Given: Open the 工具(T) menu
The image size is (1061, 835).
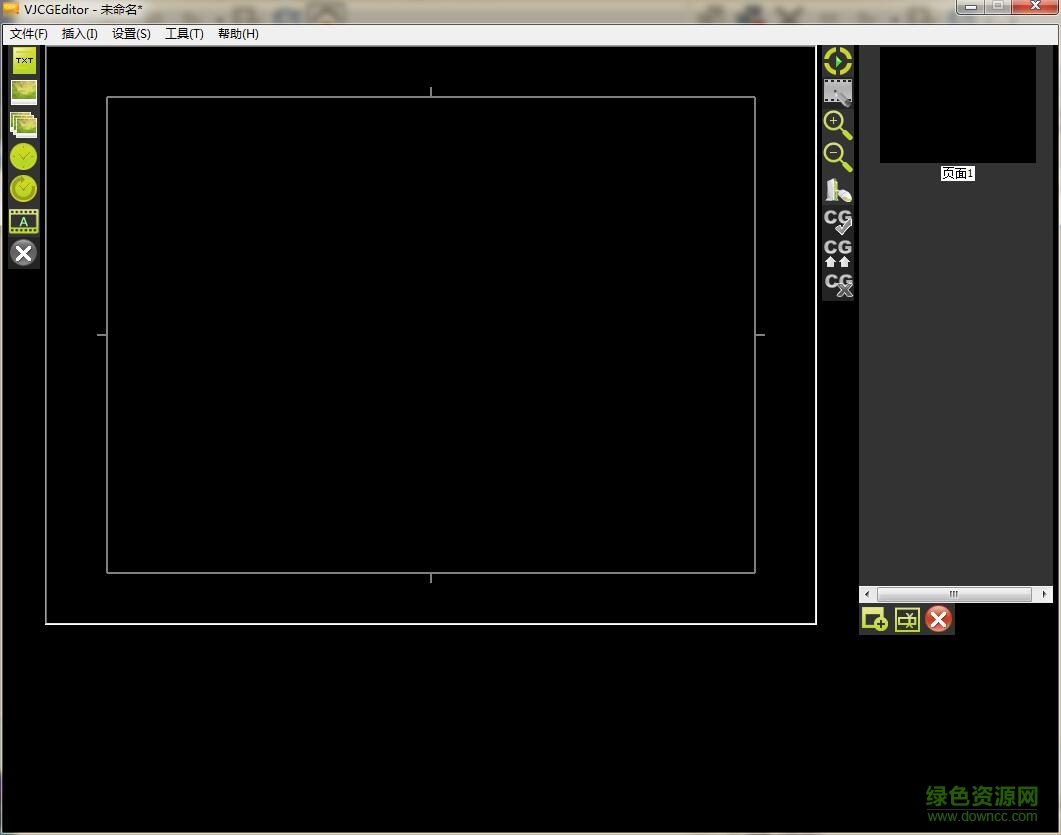Looking at the screenshot, I should tap(184, 34).
